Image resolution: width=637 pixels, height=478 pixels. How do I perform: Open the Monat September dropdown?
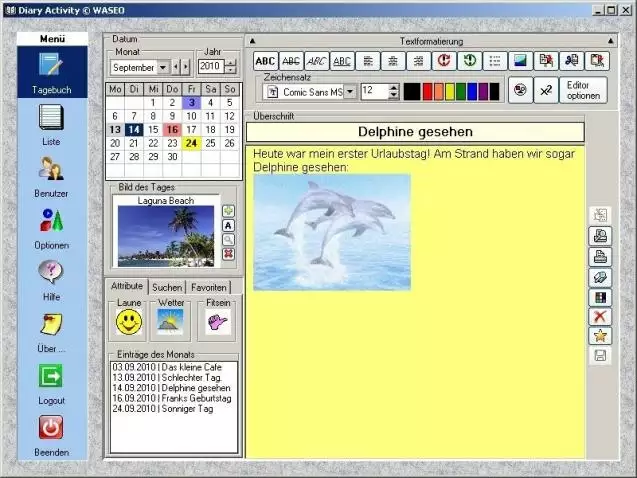coord(163,68)
